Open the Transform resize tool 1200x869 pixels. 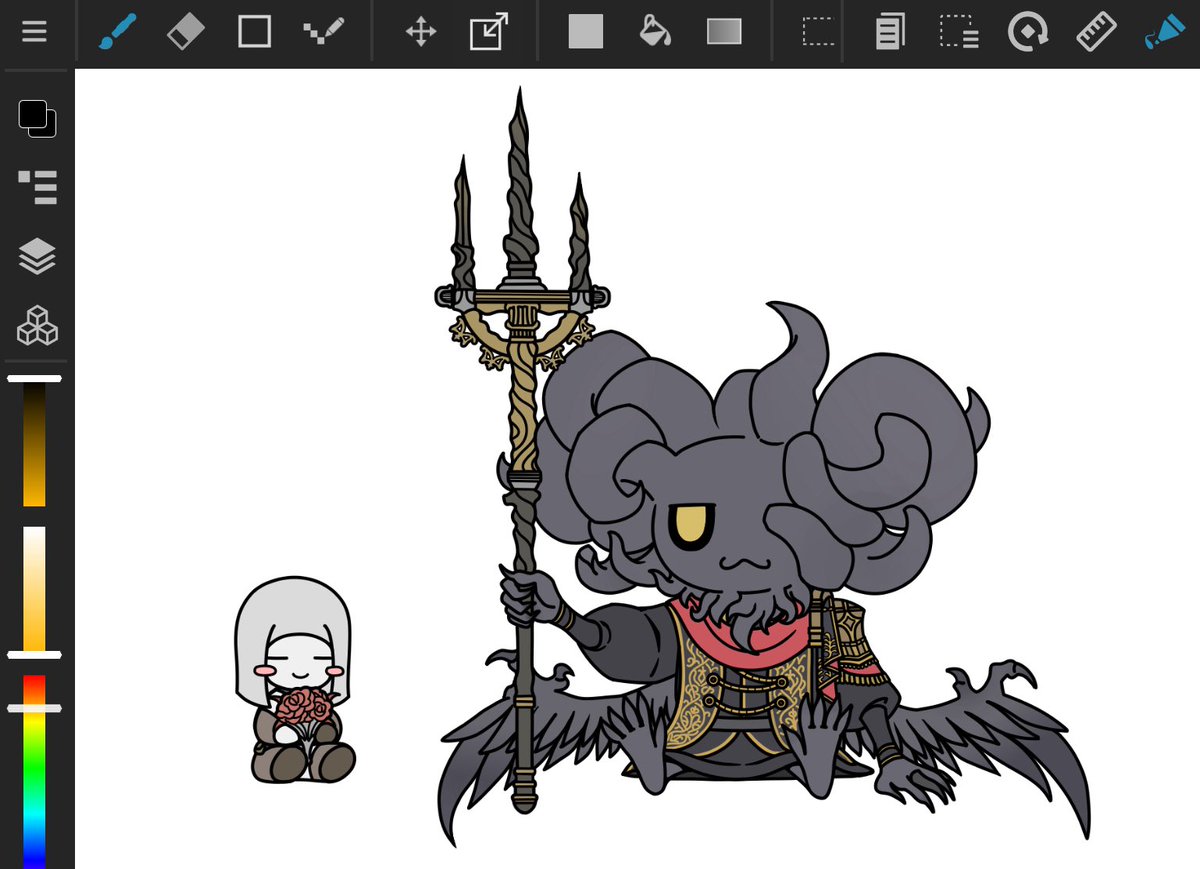(489, 32)
